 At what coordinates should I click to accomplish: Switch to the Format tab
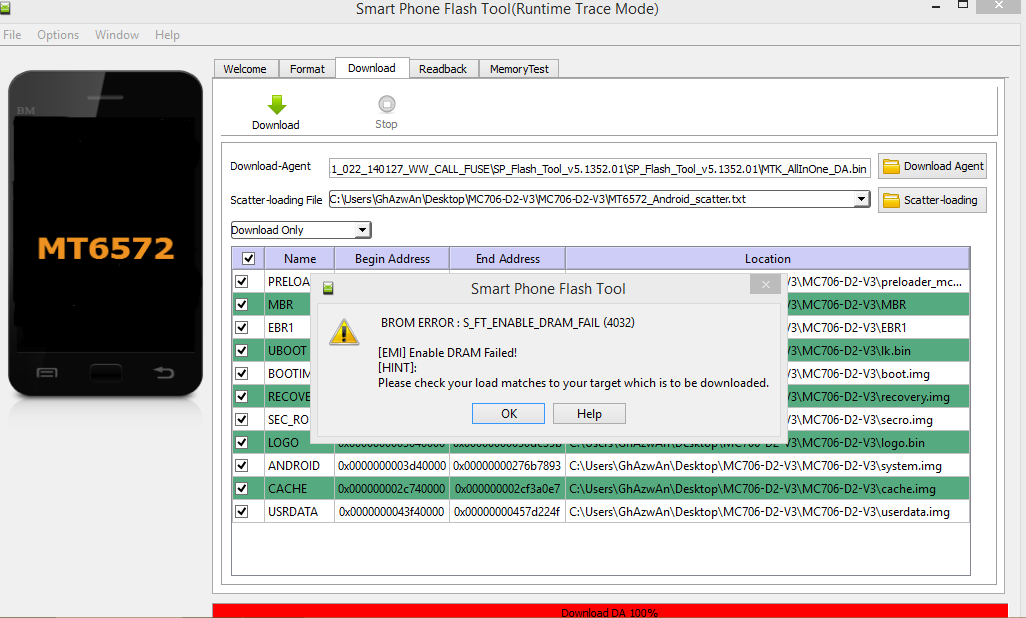[x=308, y=69]
